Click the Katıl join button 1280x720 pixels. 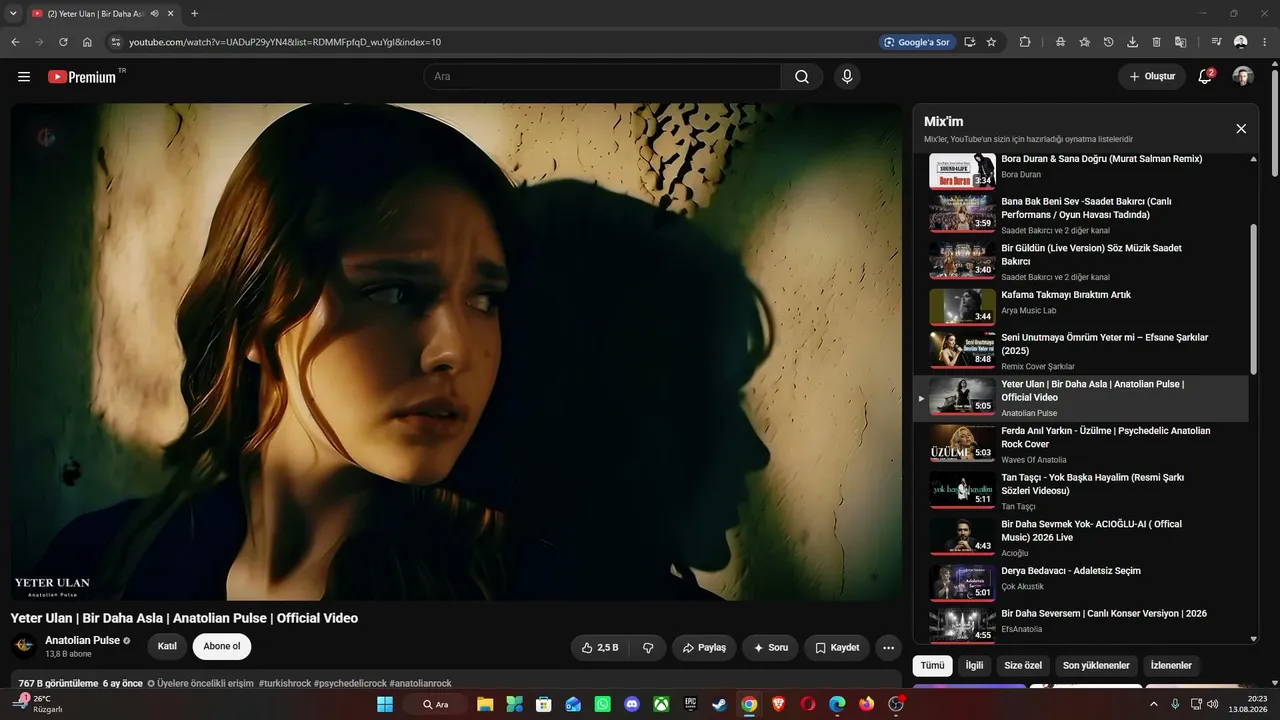click(167, 647)
